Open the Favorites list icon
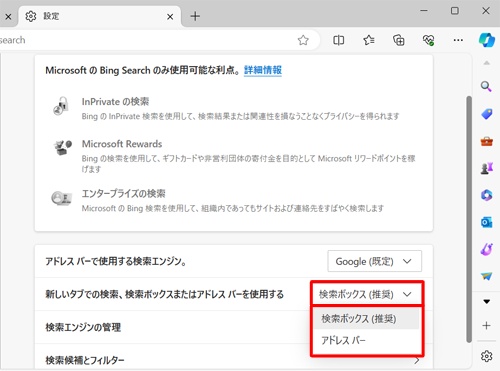 click(369, 40)
